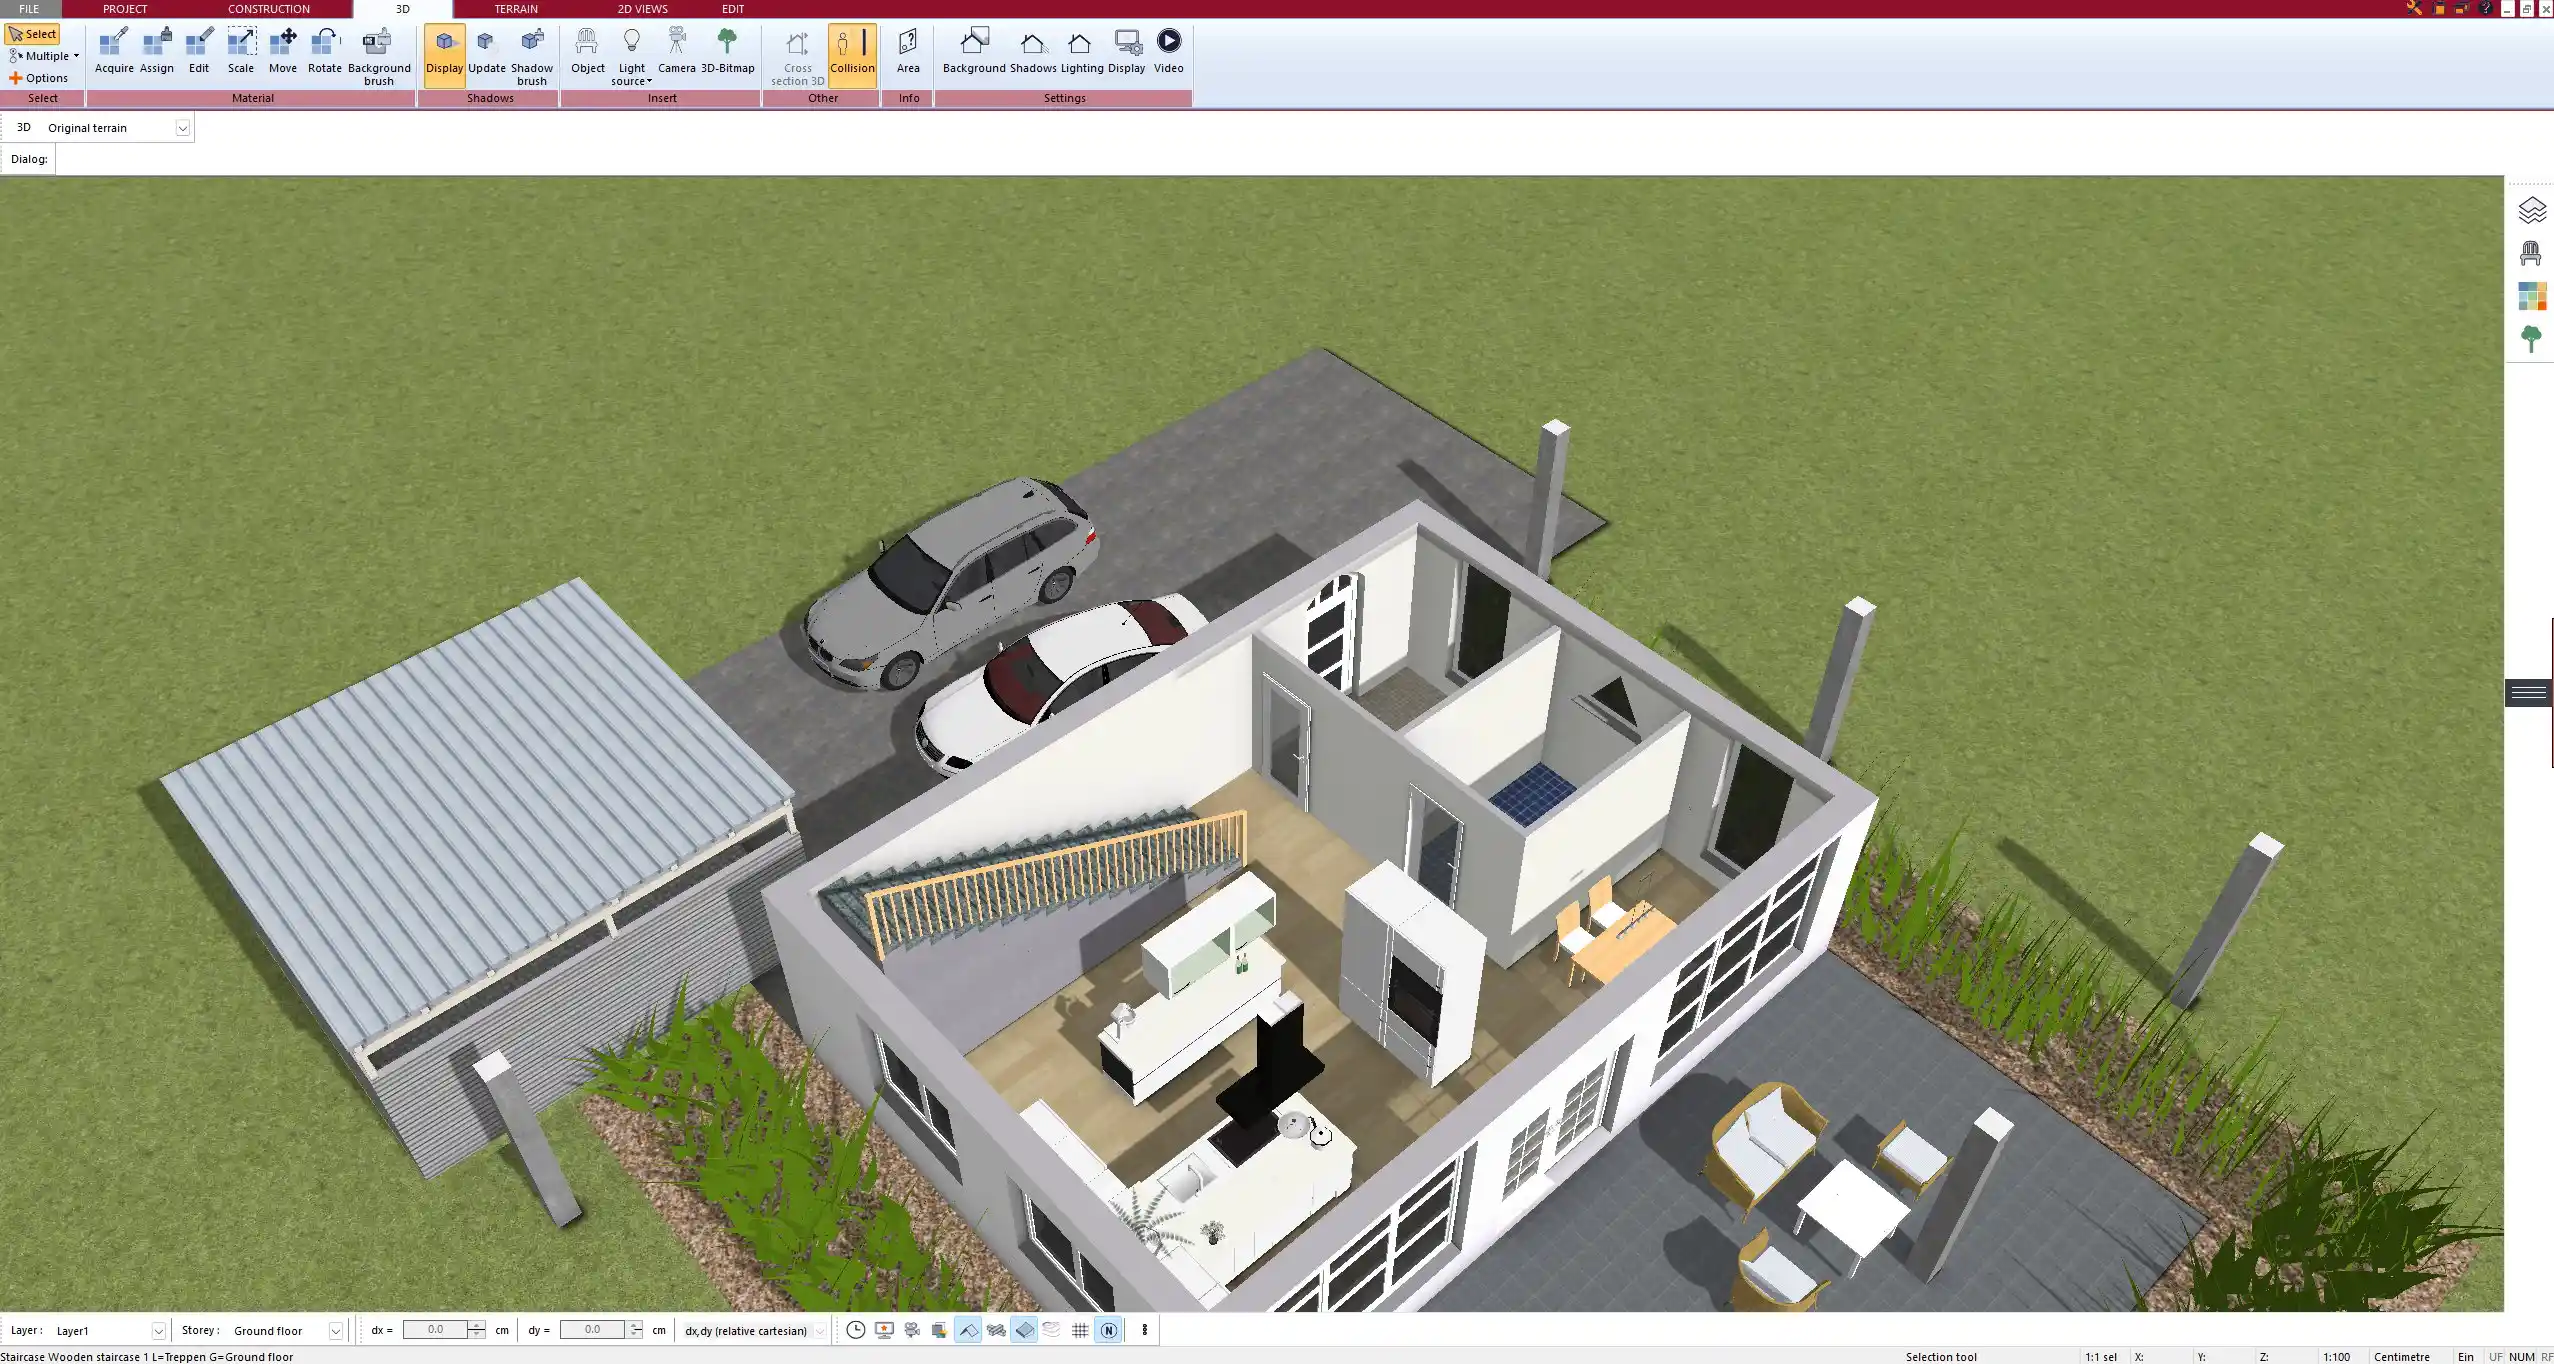Start the Video tool

pyautogui.click(x=1168, y=51)
